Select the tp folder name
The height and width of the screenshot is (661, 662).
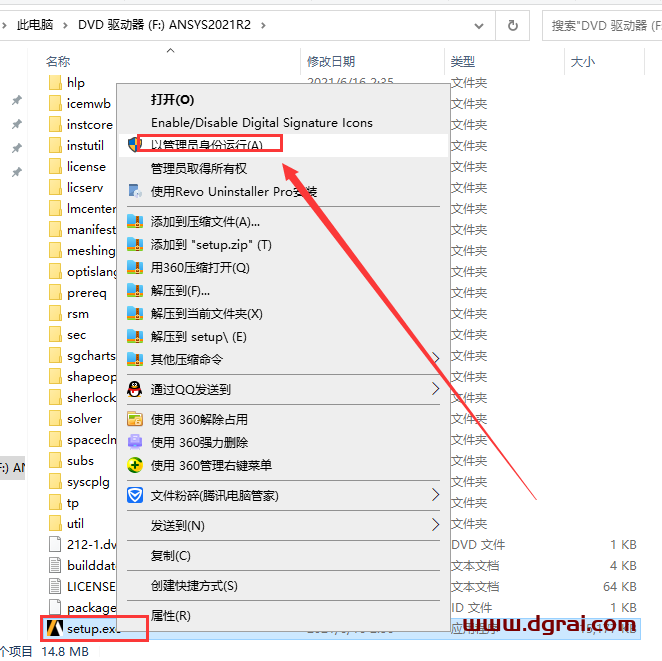point(73,503)
